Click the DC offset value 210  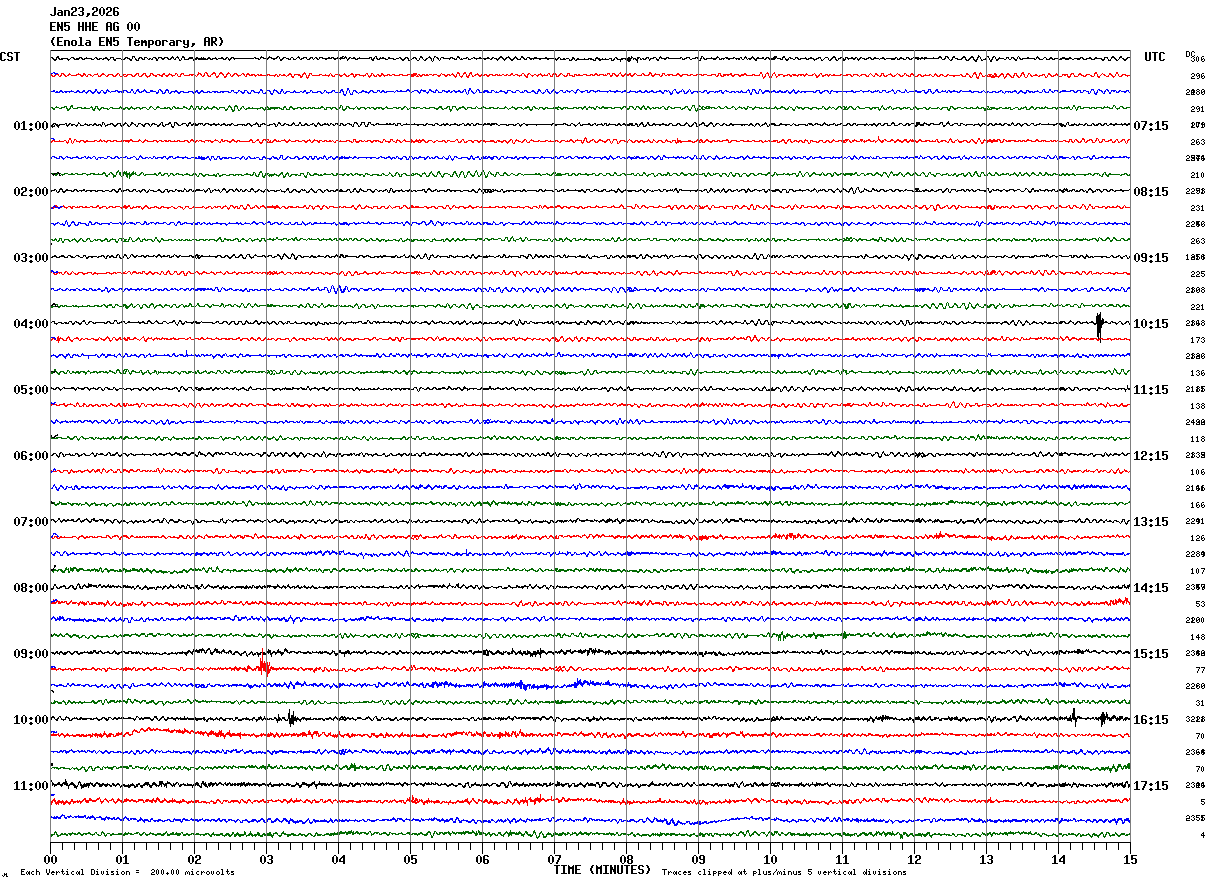[x=1197, y=175]
